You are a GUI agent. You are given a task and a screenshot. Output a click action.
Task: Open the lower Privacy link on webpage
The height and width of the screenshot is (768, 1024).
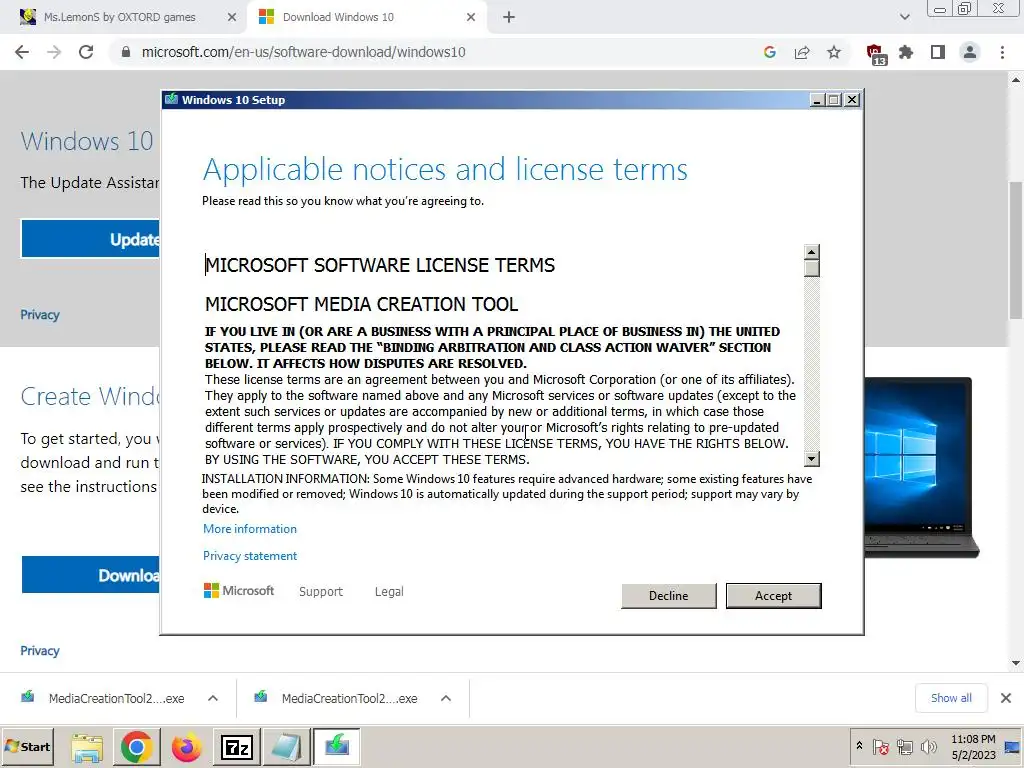40,650
